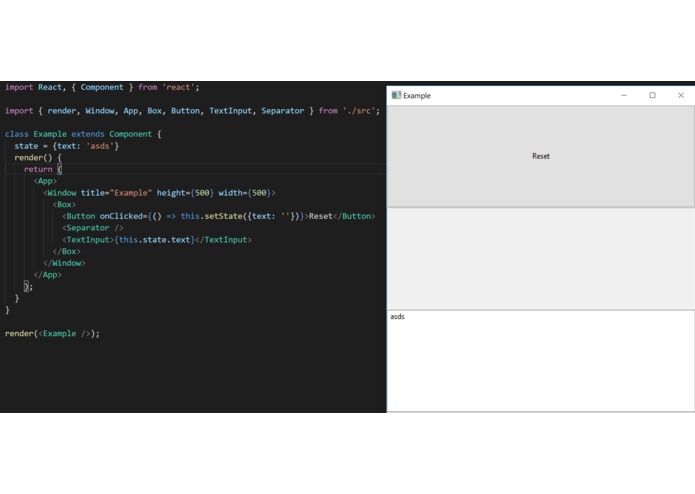Screen dimensions: 695x494
Task: Click the closing </Box> tag
Action: pos(66,251)
